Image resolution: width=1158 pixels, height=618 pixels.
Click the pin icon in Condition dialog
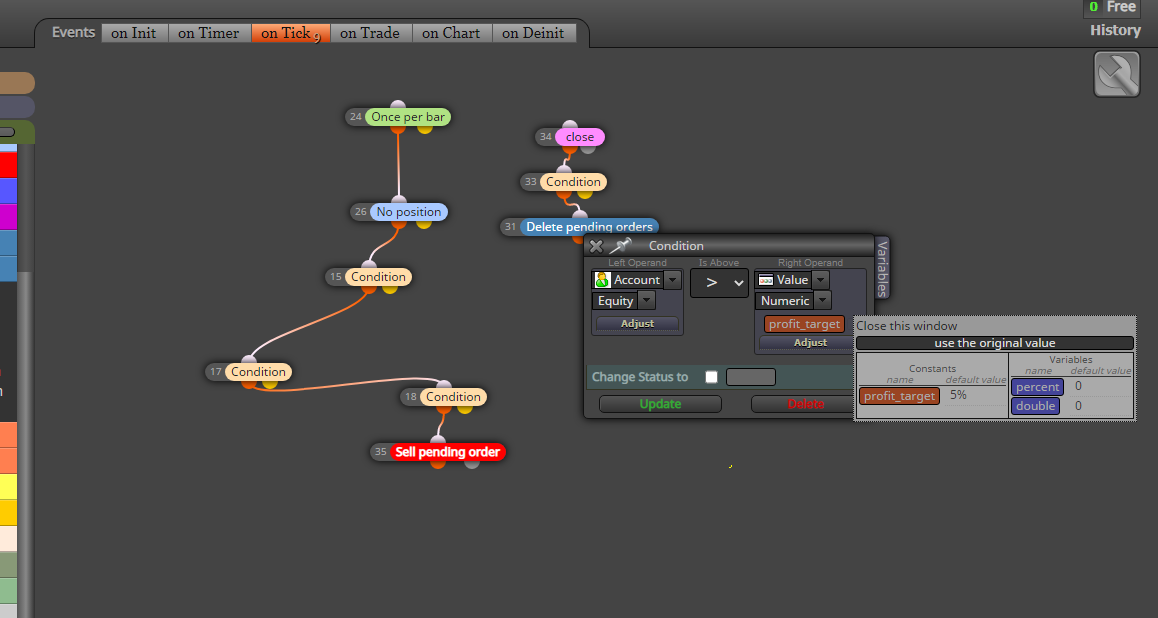(x=620, y=246)
